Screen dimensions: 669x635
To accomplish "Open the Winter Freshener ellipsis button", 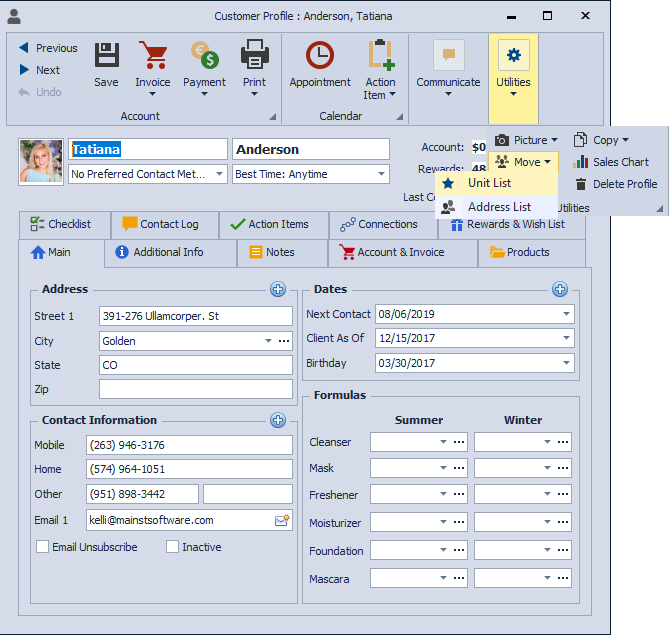I will click(x=563, y=494).
